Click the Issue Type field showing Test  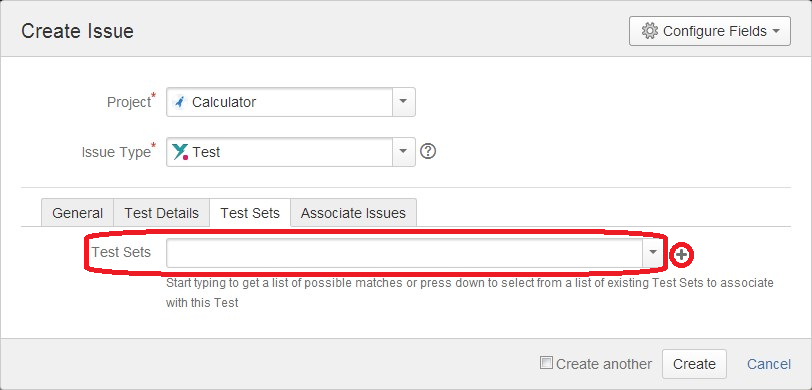coord(291,152)
